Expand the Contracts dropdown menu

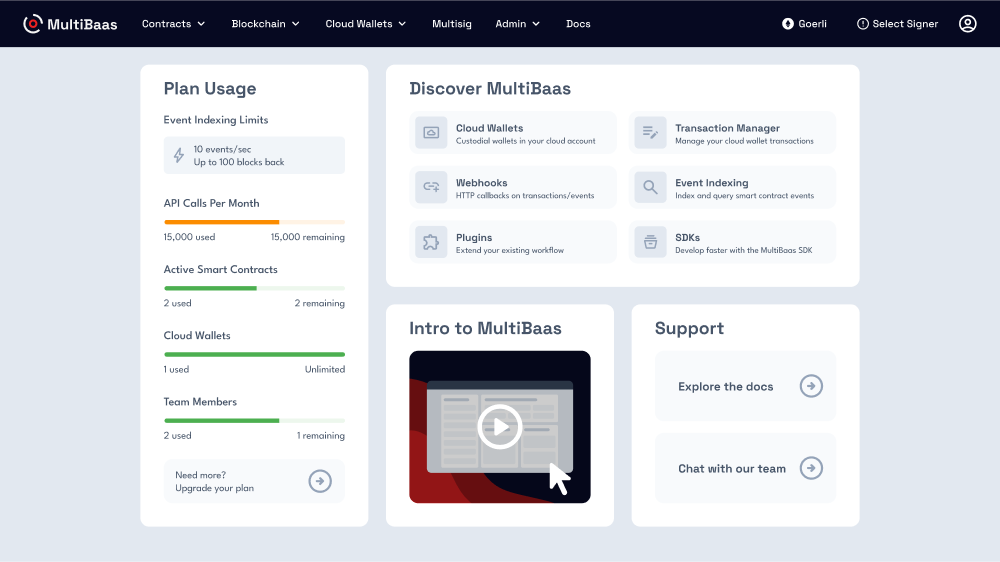click(x=173, y=23)
